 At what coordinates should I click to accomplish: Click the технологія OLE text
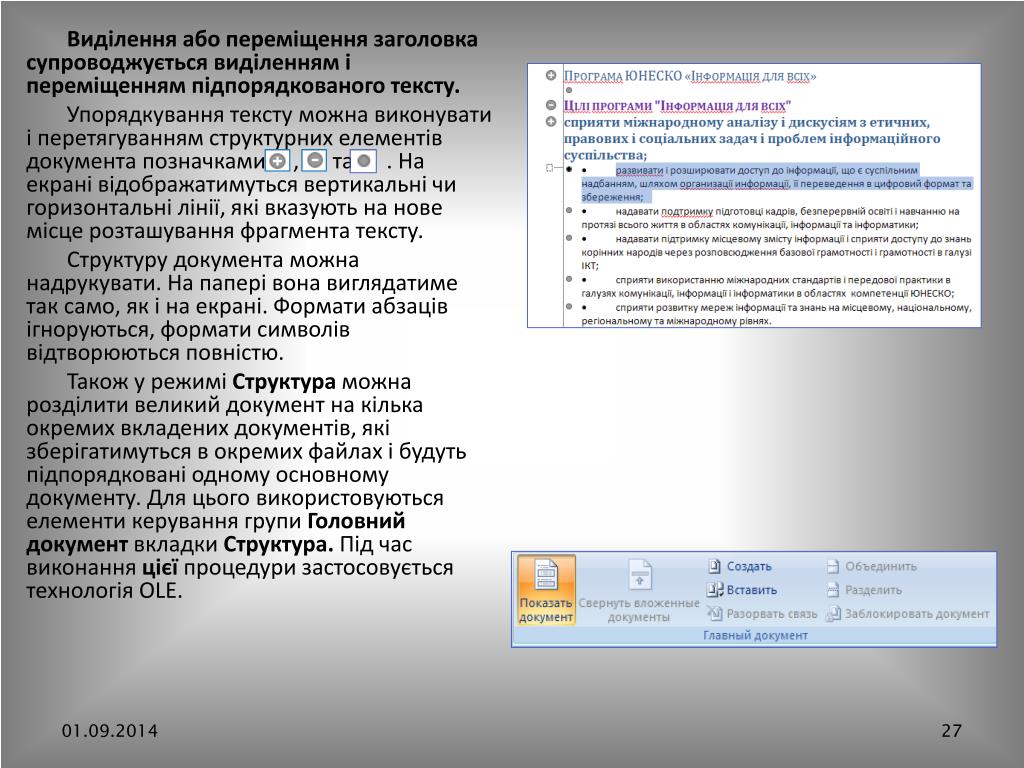click(x=104, y=590)
